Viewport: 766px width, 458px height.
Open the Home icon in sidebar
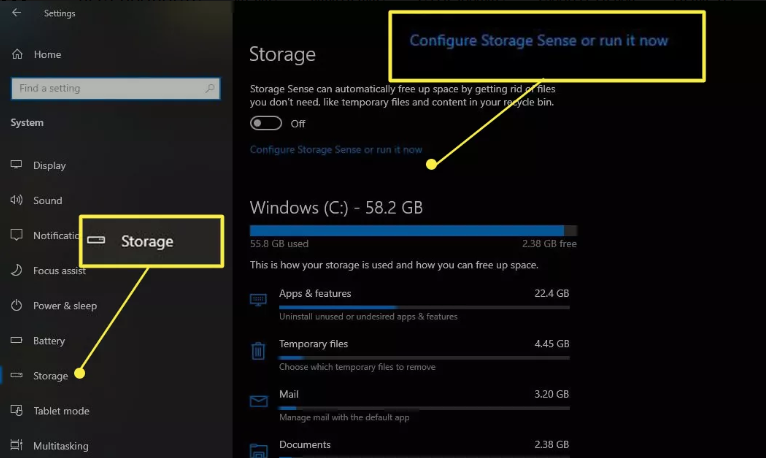coord(17,54)
